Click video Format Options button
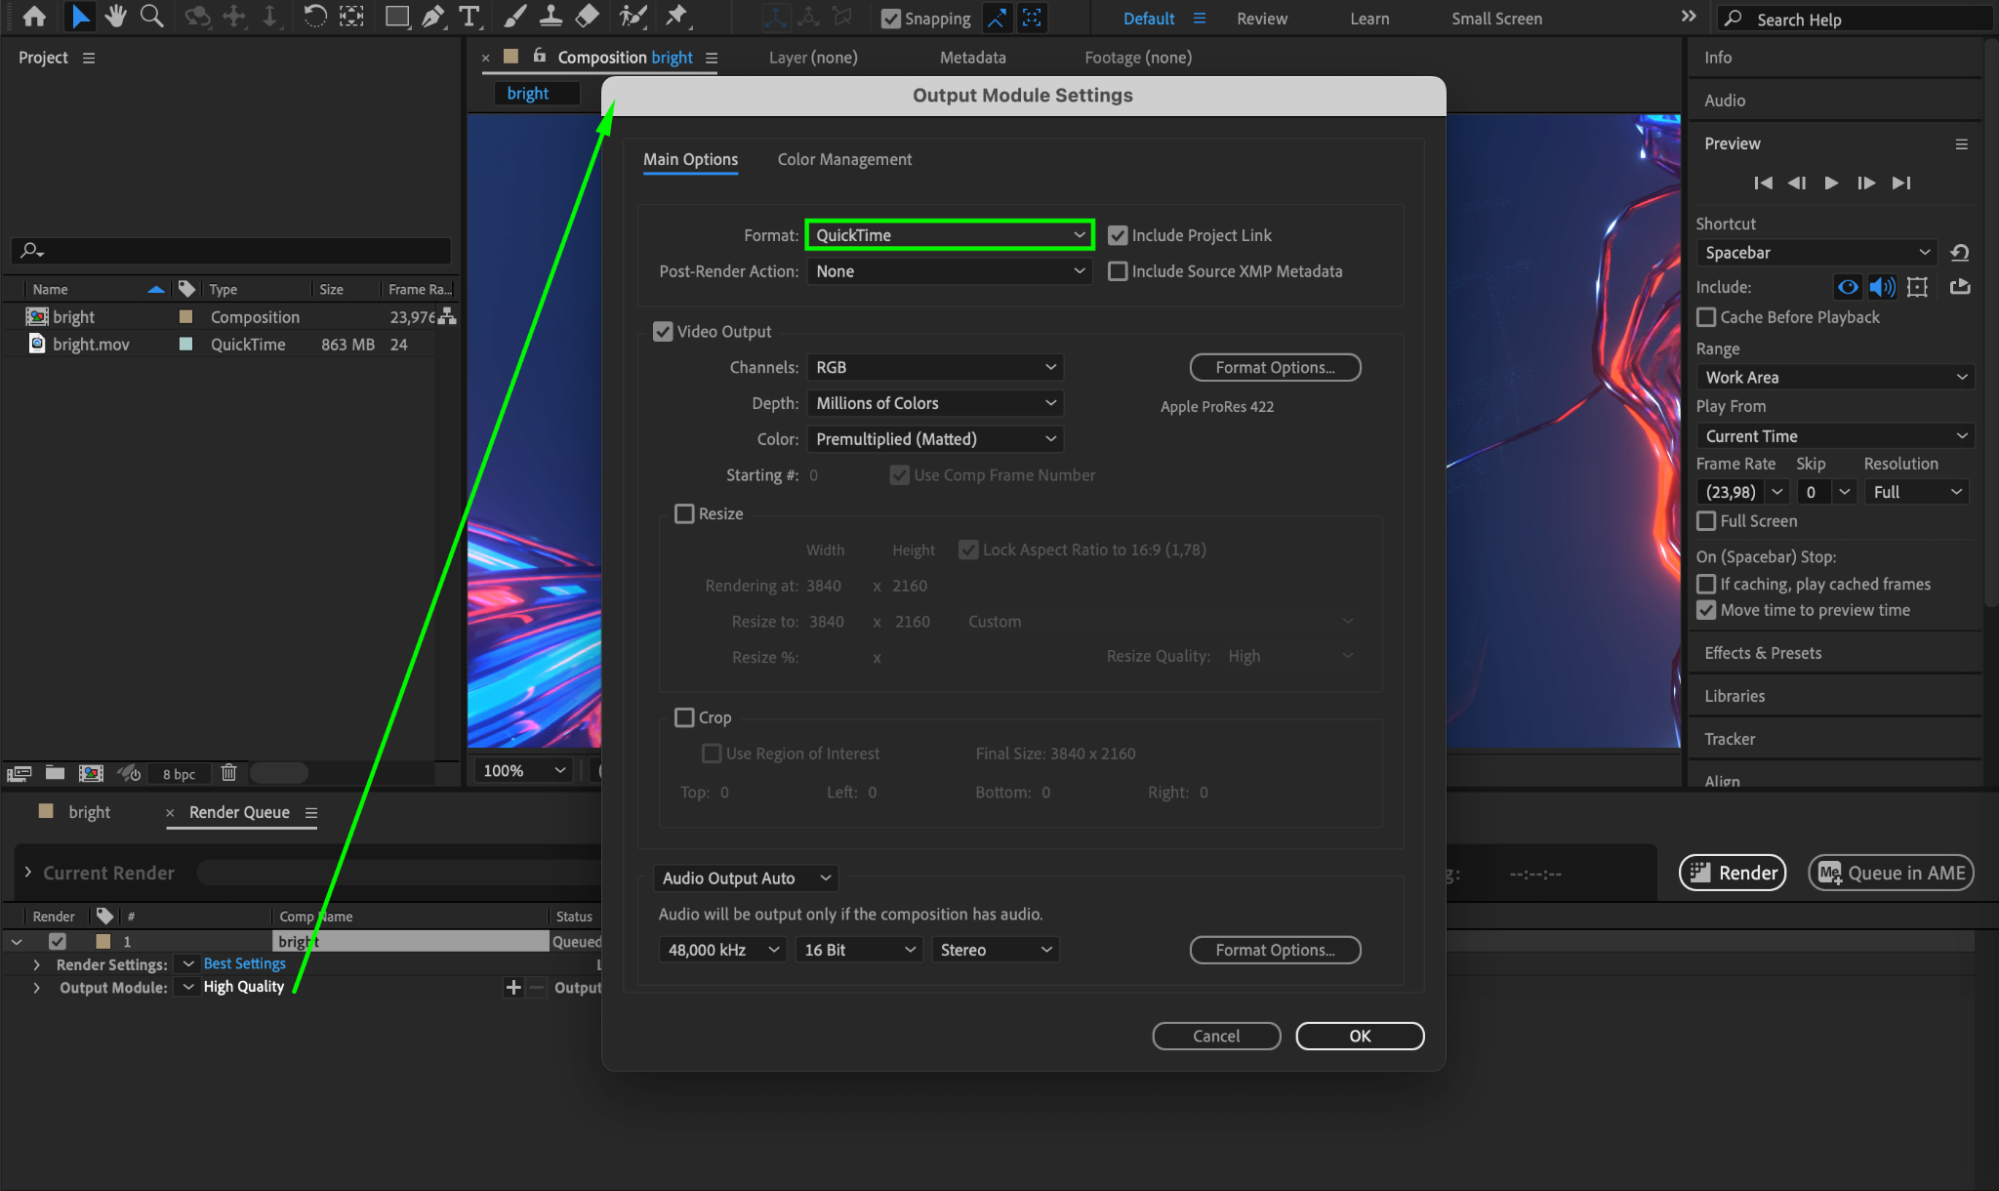1999x1191 pixels. pyautogui.click(x=1274, y=368)
